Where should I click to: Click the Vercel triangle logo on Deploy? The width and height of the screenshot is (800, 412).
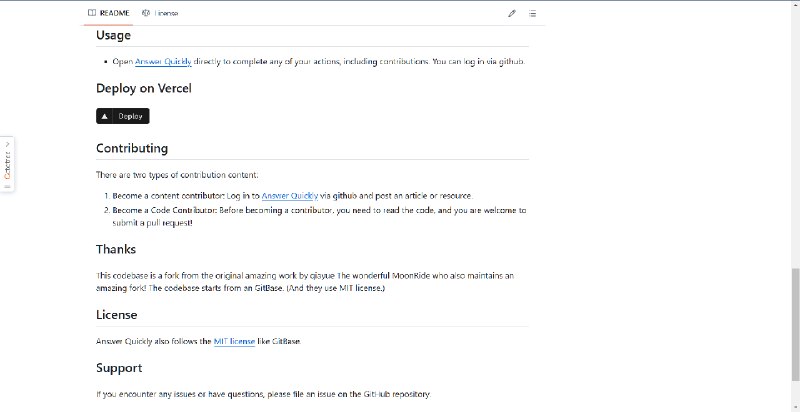click(105, 116)
